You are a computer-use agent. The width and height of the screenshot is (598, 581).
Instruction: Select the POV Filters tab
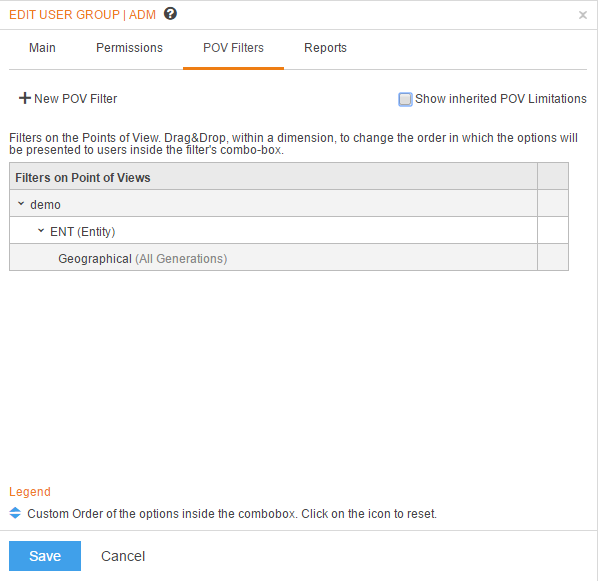(x=233, y=48)
